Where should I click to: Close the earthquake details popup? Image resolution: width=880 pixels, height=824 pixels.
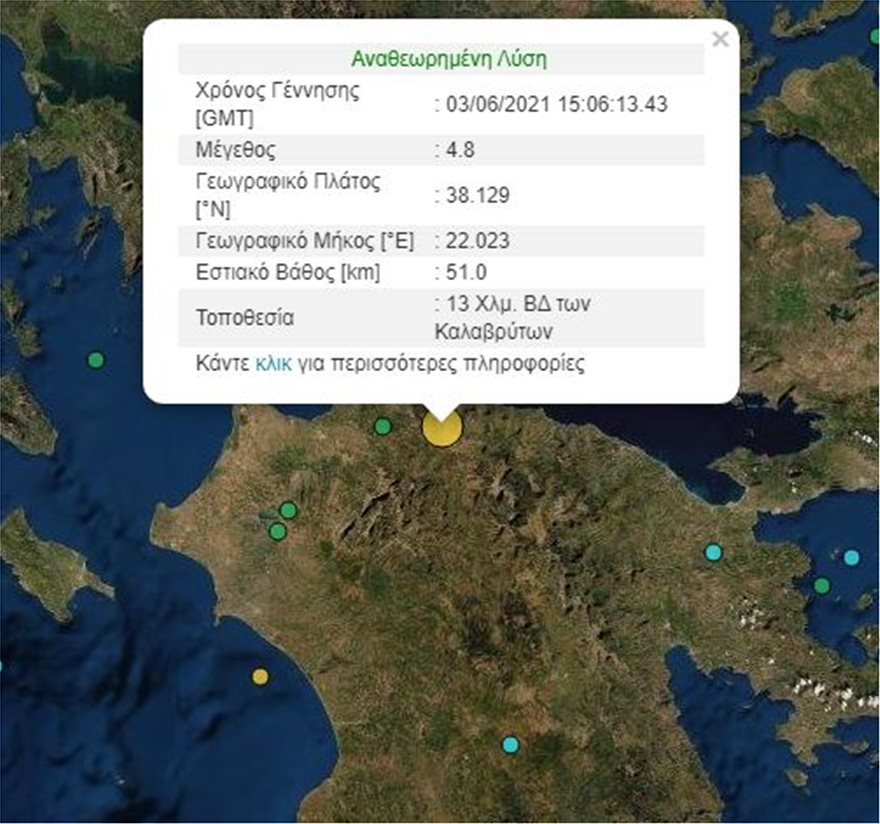pos(719,40)
